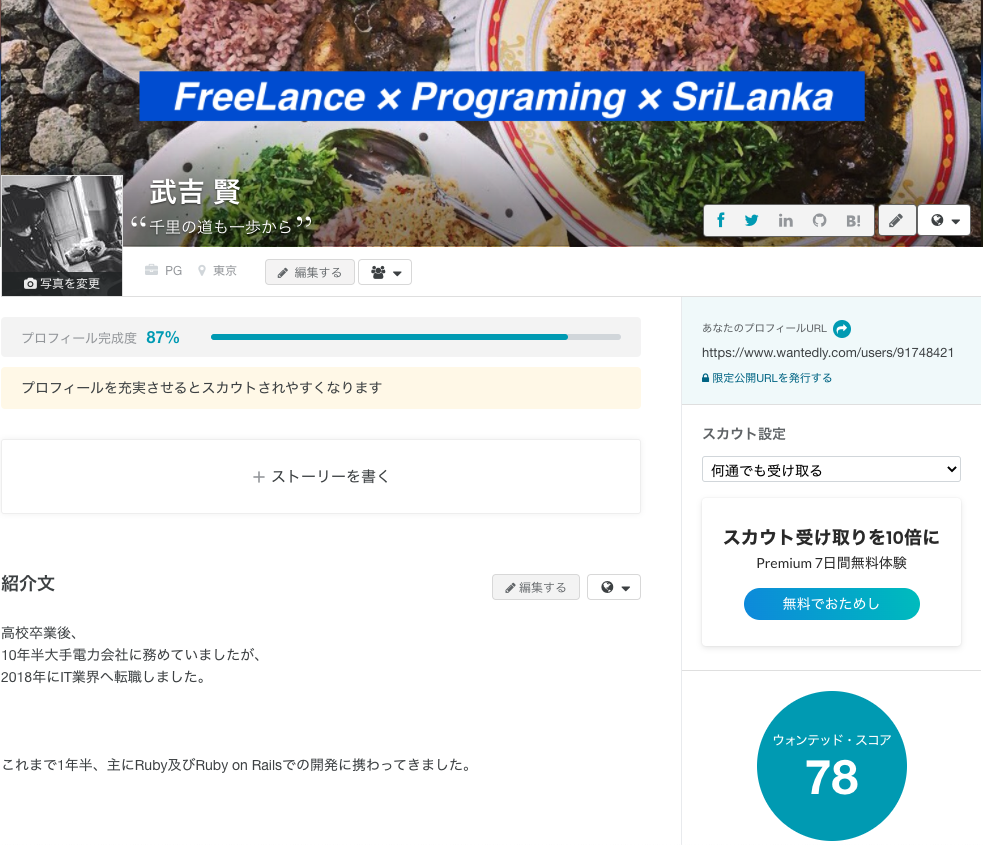Click the 東京 location label
The height and width of the screenshot is (845, 983).
[224, 270]
